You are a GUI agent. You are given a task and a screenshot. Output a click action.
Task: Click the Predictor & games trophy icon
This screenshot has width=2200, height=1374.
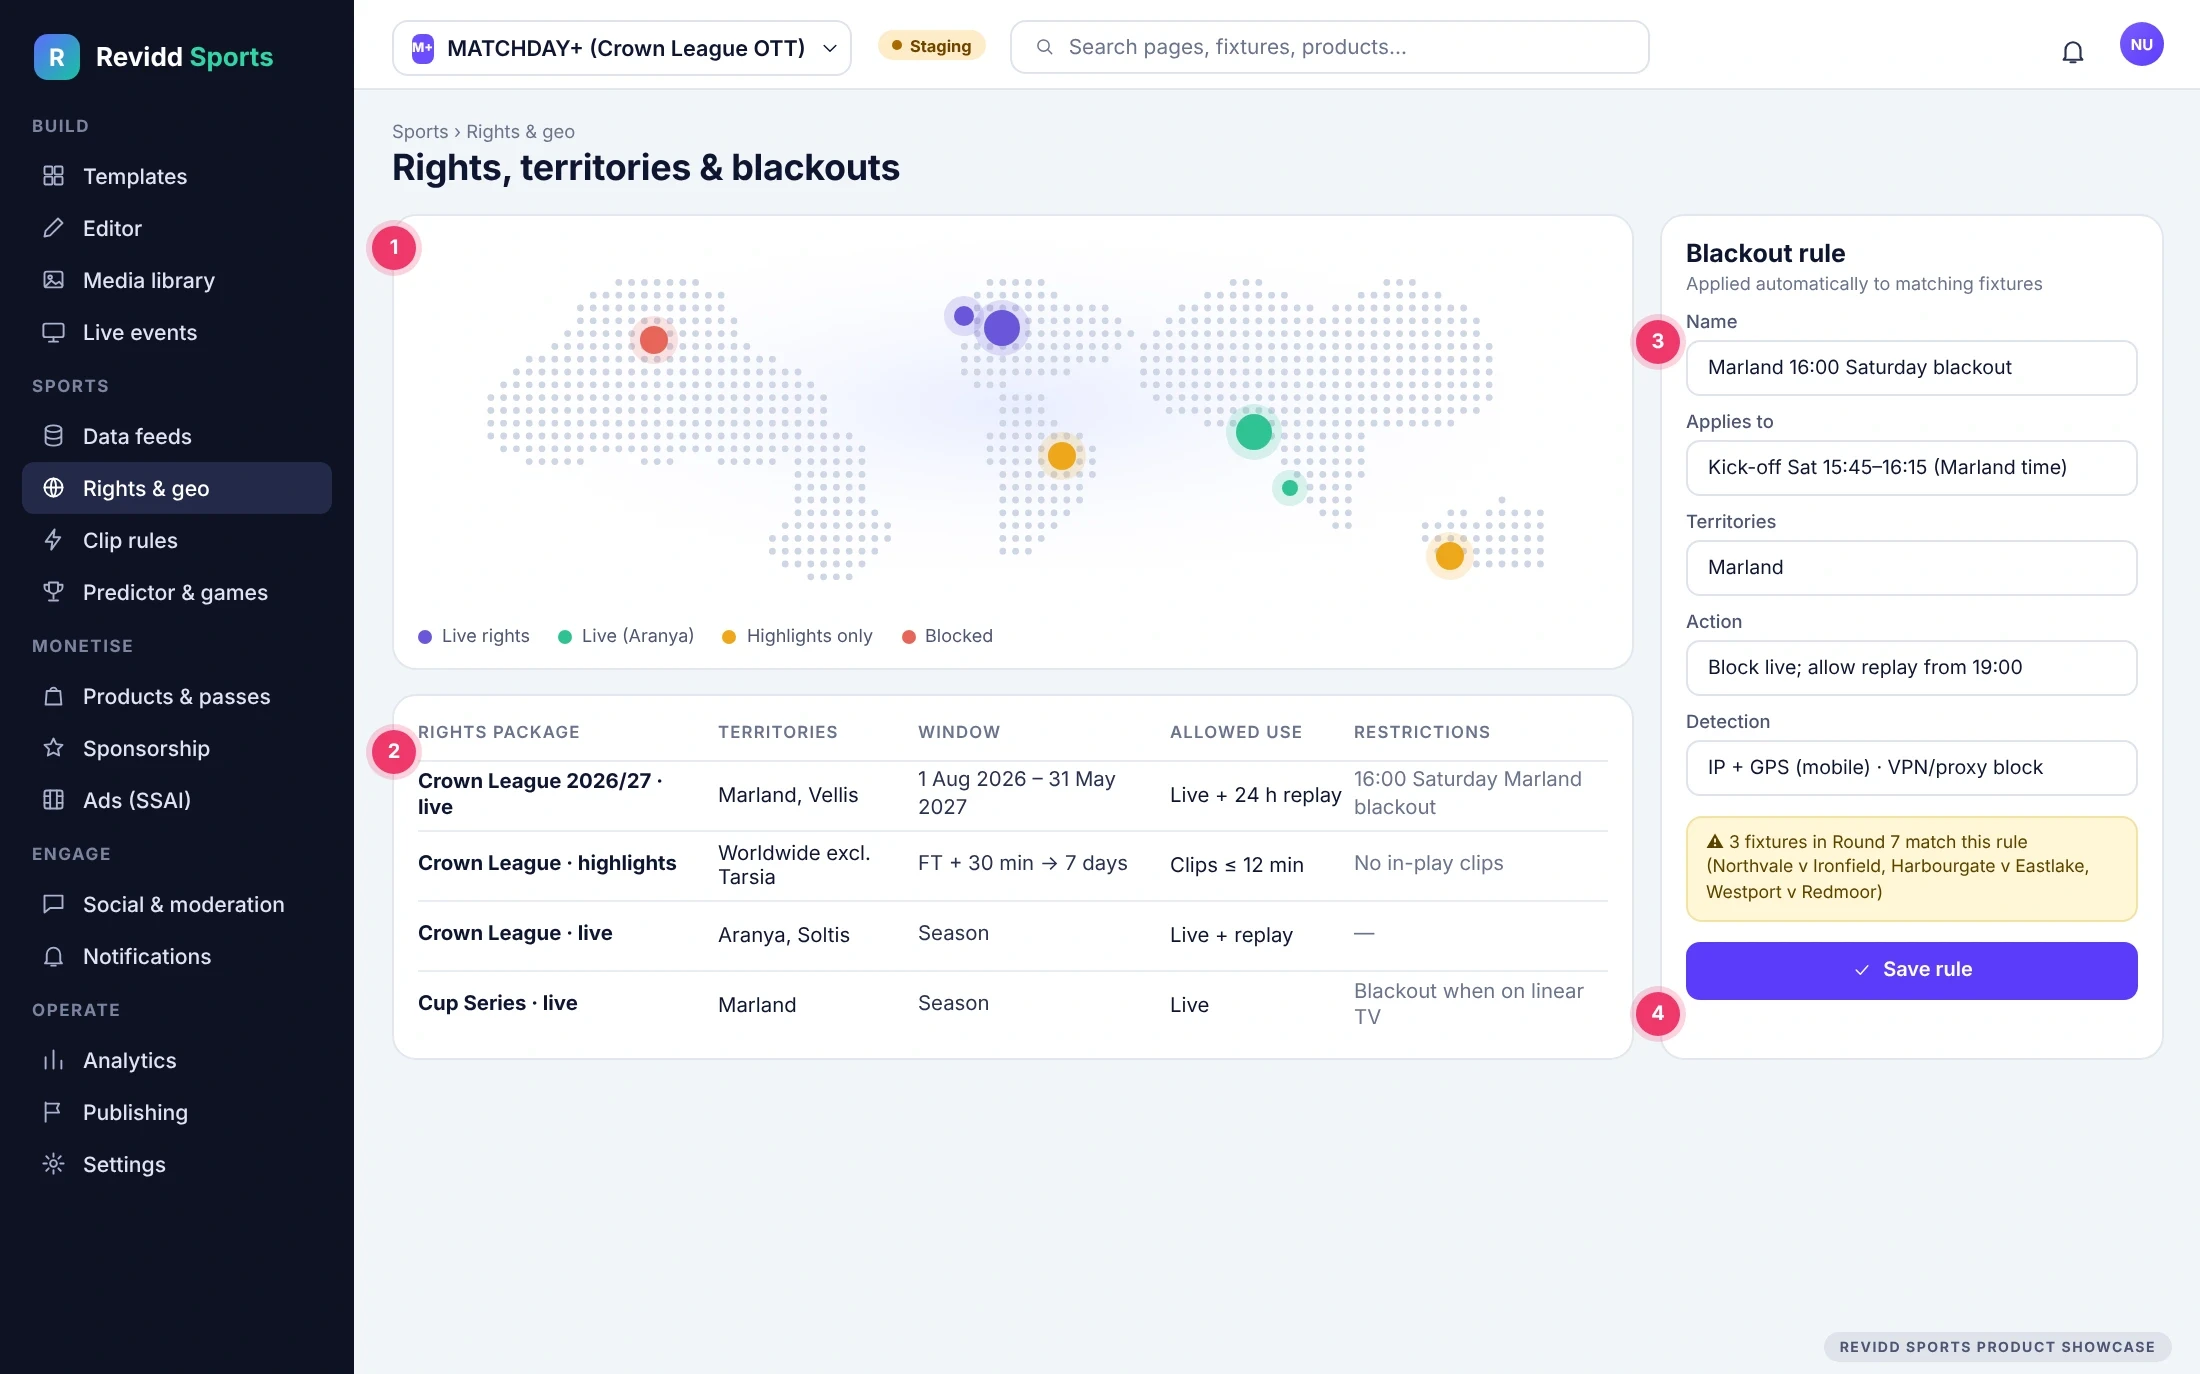(54, 592)
